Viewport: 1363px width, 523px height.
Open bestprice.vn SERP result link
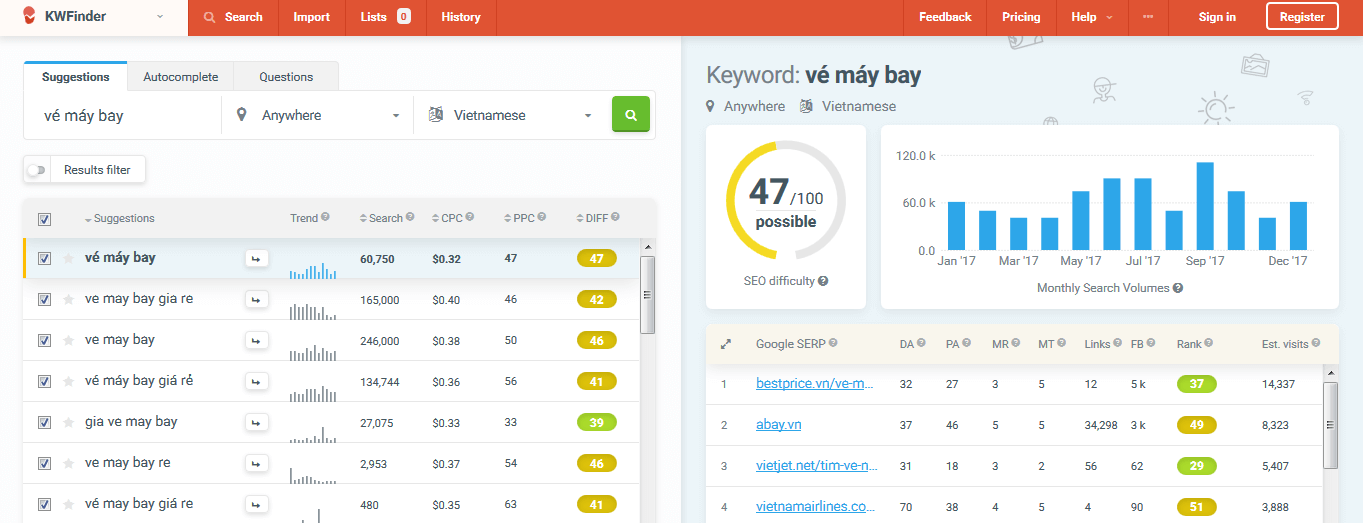[815, 384]
